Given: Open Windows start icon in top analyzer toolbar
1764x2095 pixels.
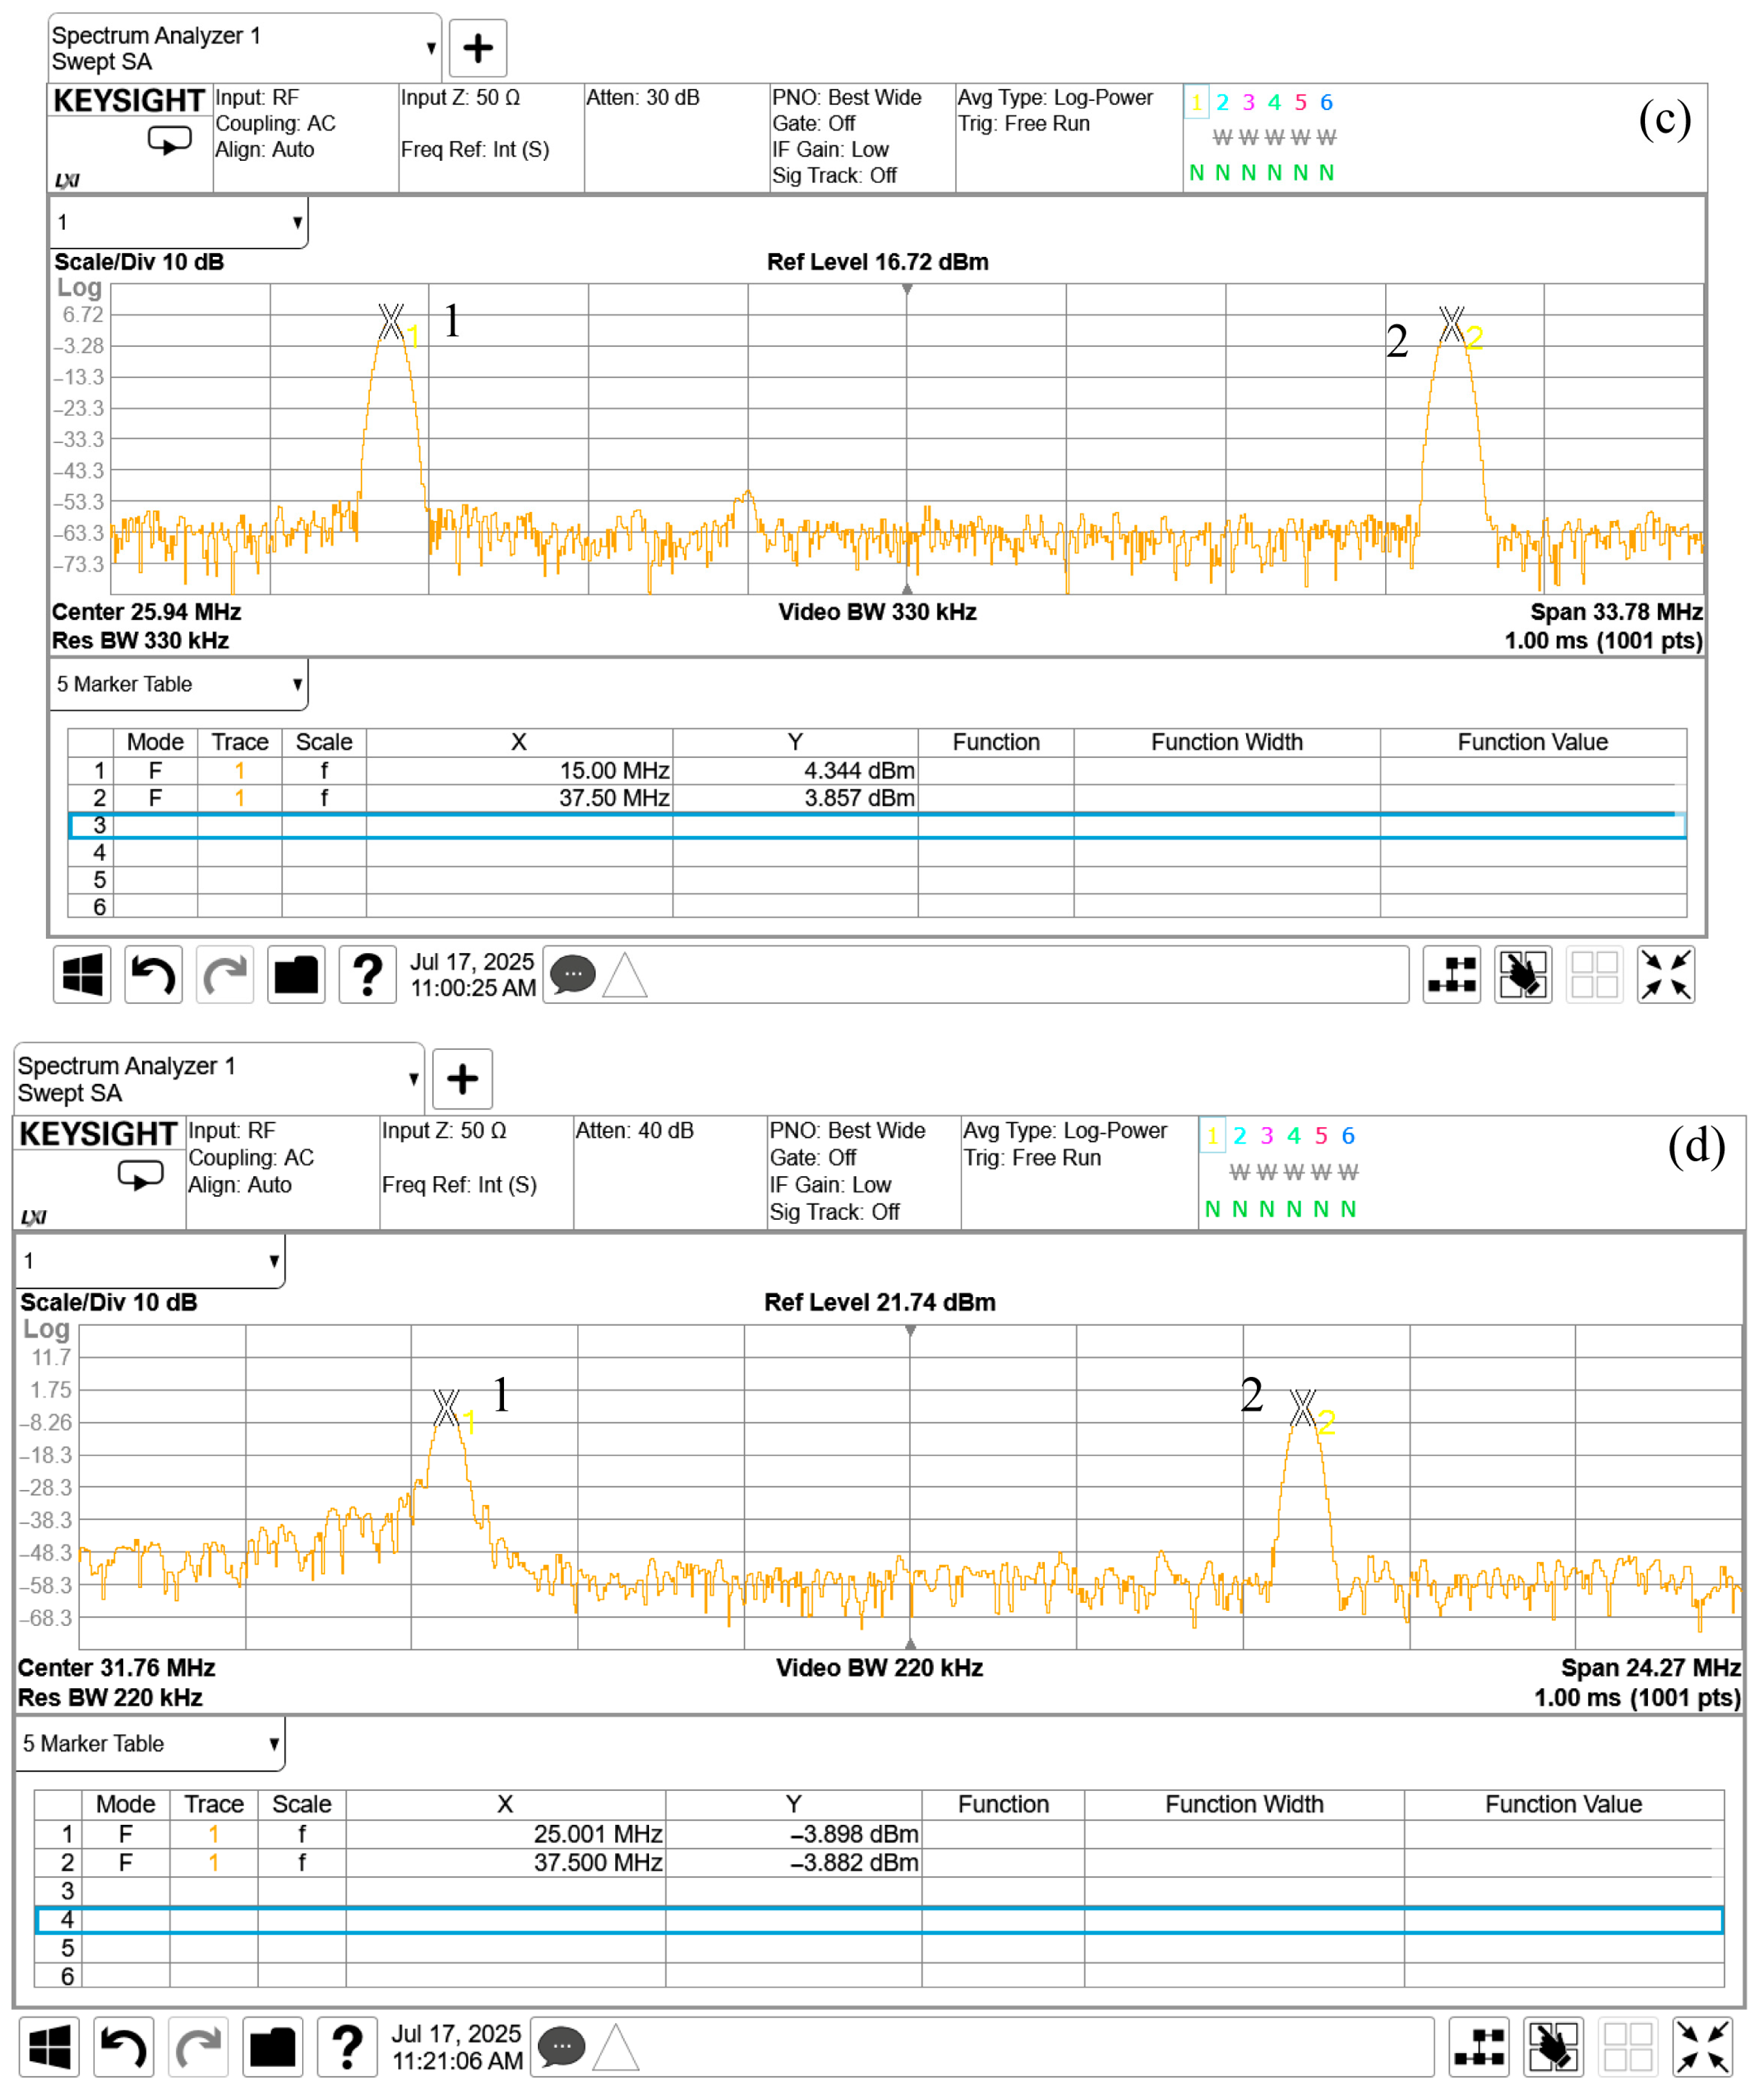Looking at the screenshot, I should click(x=82, y=974).
